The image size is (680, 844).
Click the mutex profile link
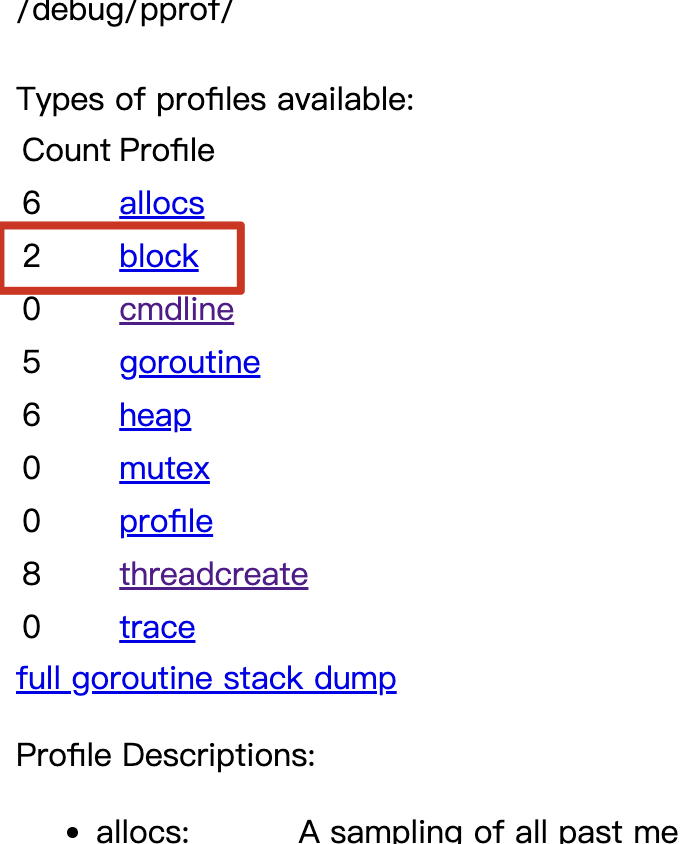tap(164, 468)
